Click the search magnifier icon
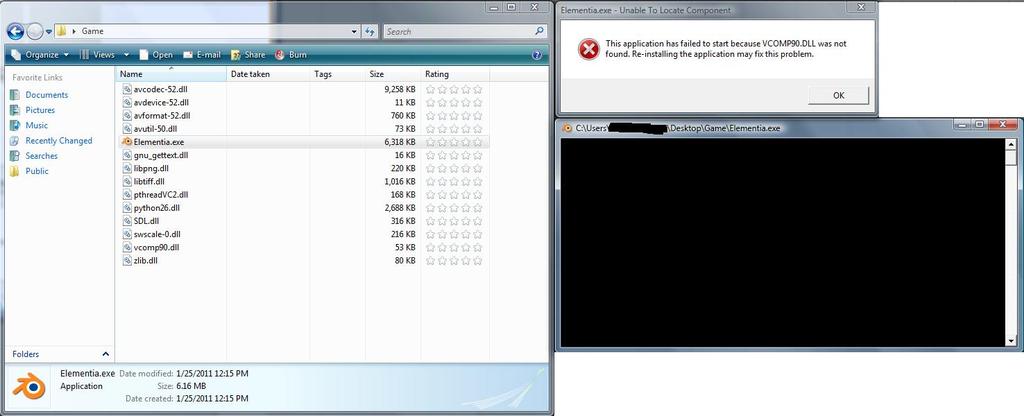The height and width of the screenshot is (416, 1024). [539, 31]
